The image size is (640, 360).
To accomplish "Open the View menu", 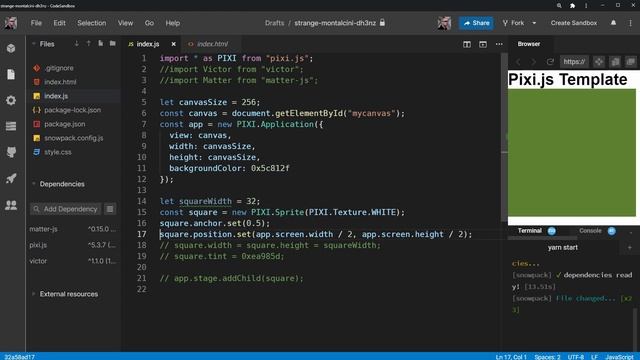I will [125, 23].
